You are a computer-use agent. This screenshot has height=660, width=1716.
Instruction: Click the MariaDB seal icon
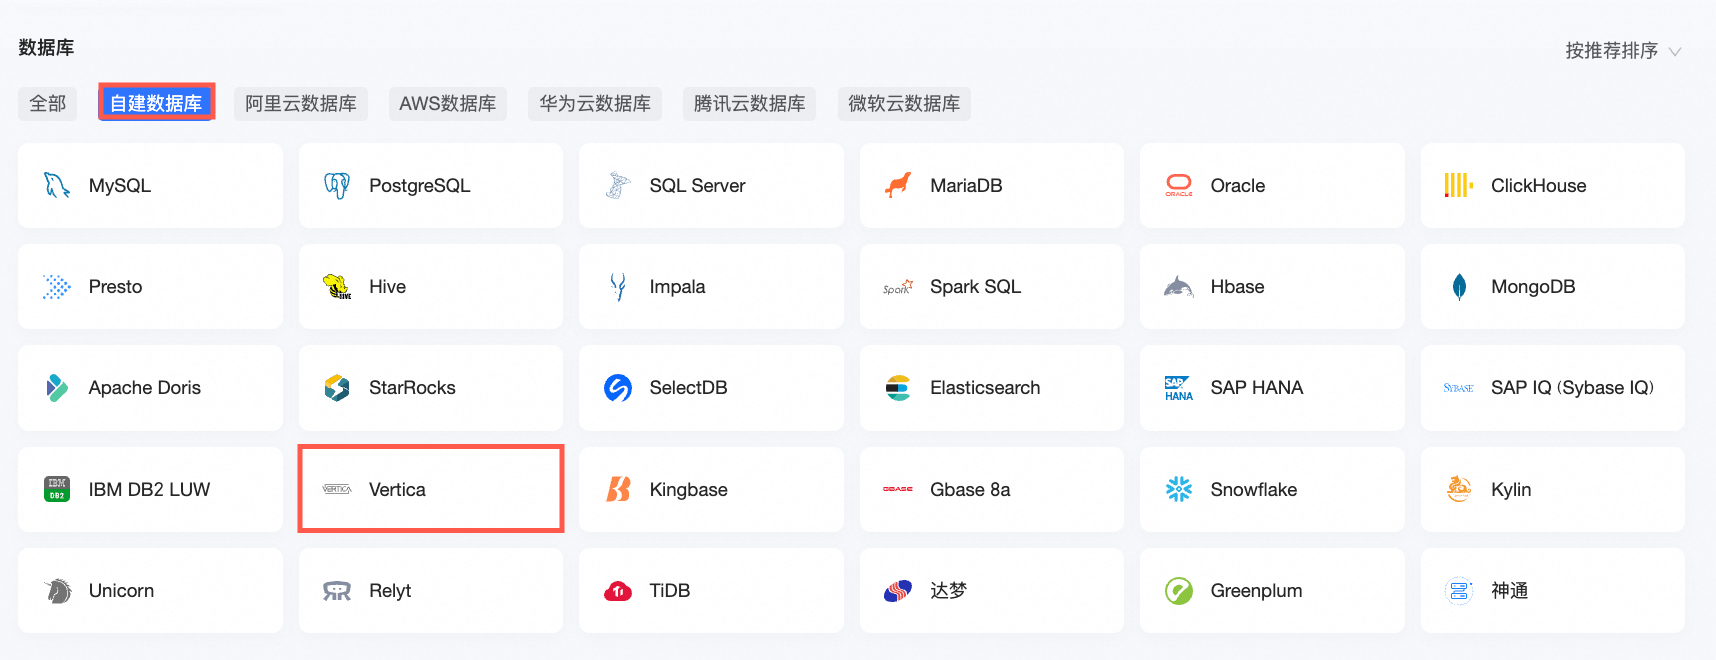[898, 185]
